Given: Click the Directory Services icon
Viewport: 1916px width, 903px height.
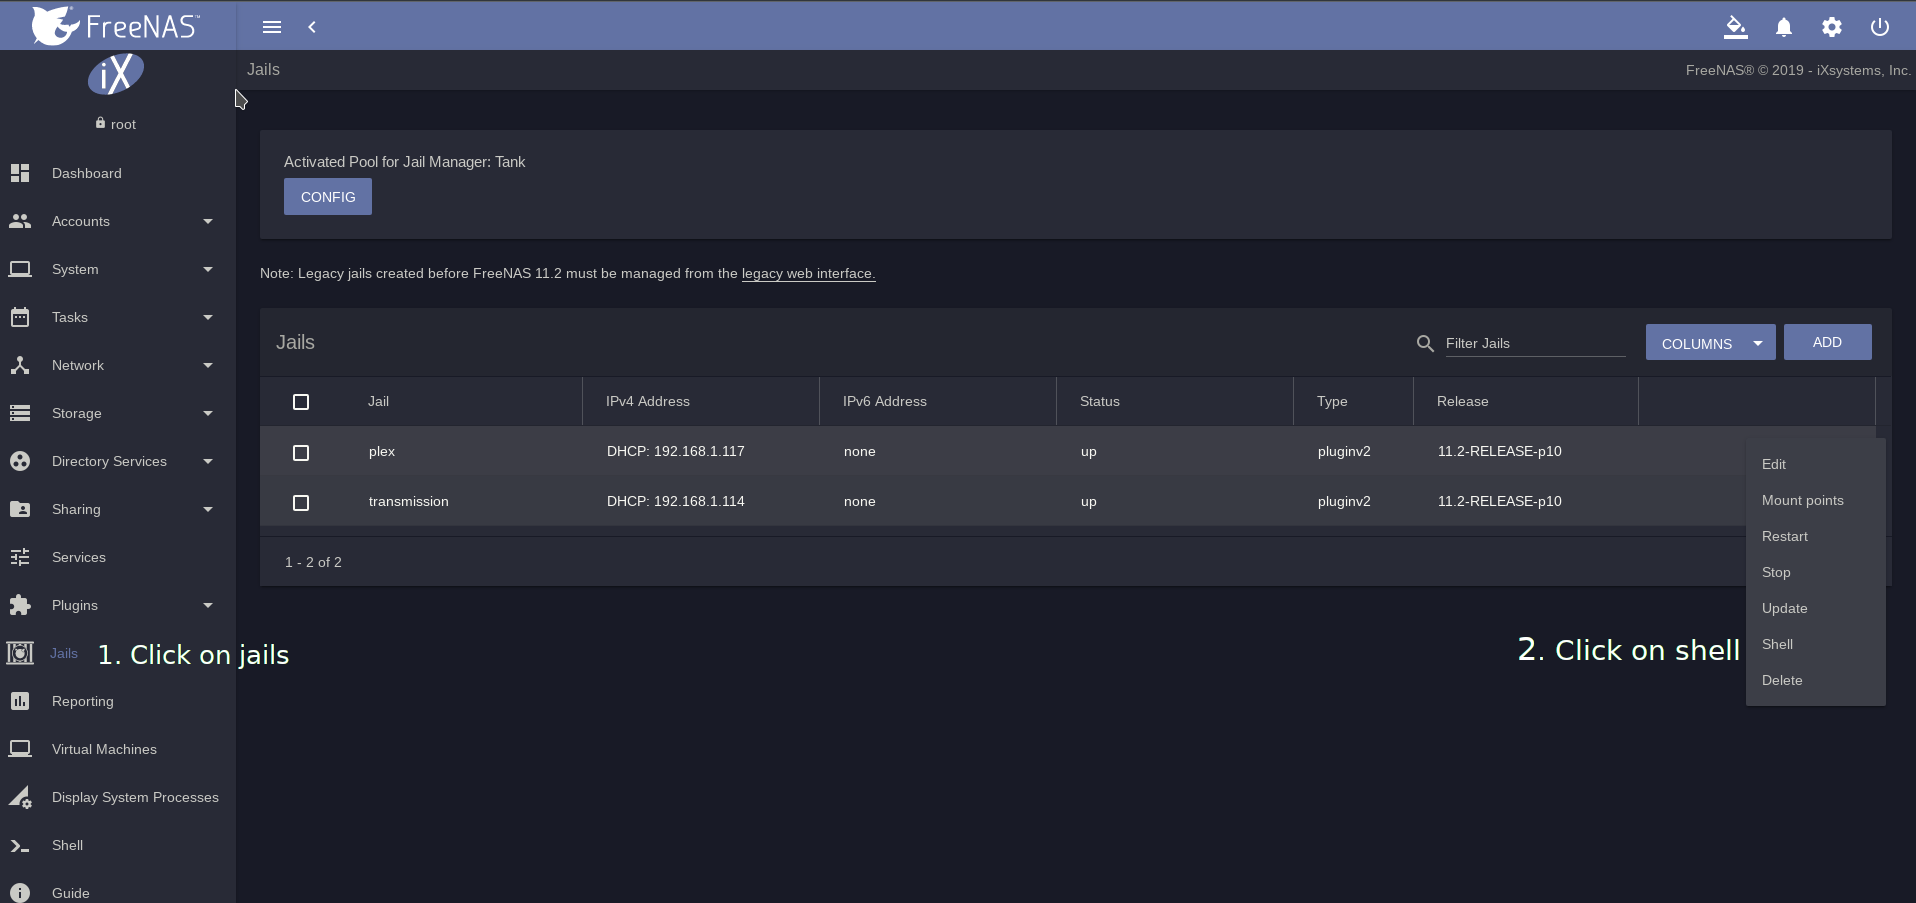Looking at the screenshot, I should [x=20, y=461].
